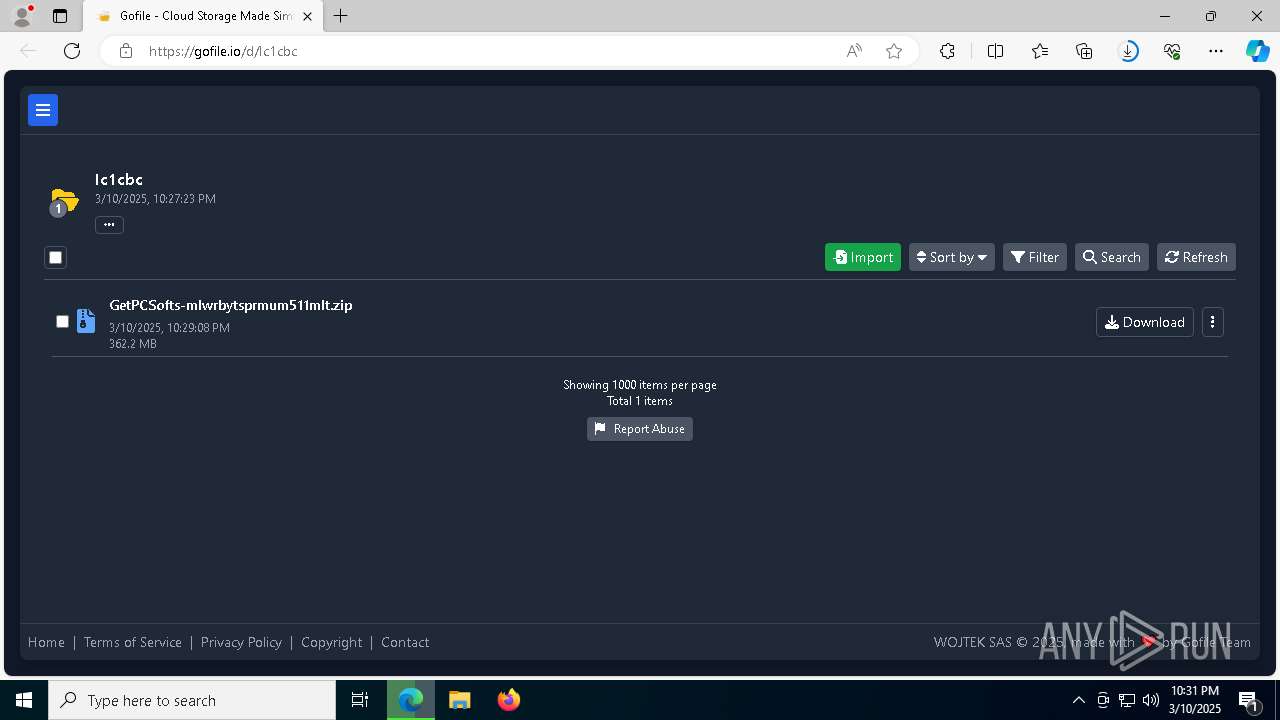Open File Explorer from the taskbar
The height and width of the screenshot is (720, 1280).
coord(459,700)
